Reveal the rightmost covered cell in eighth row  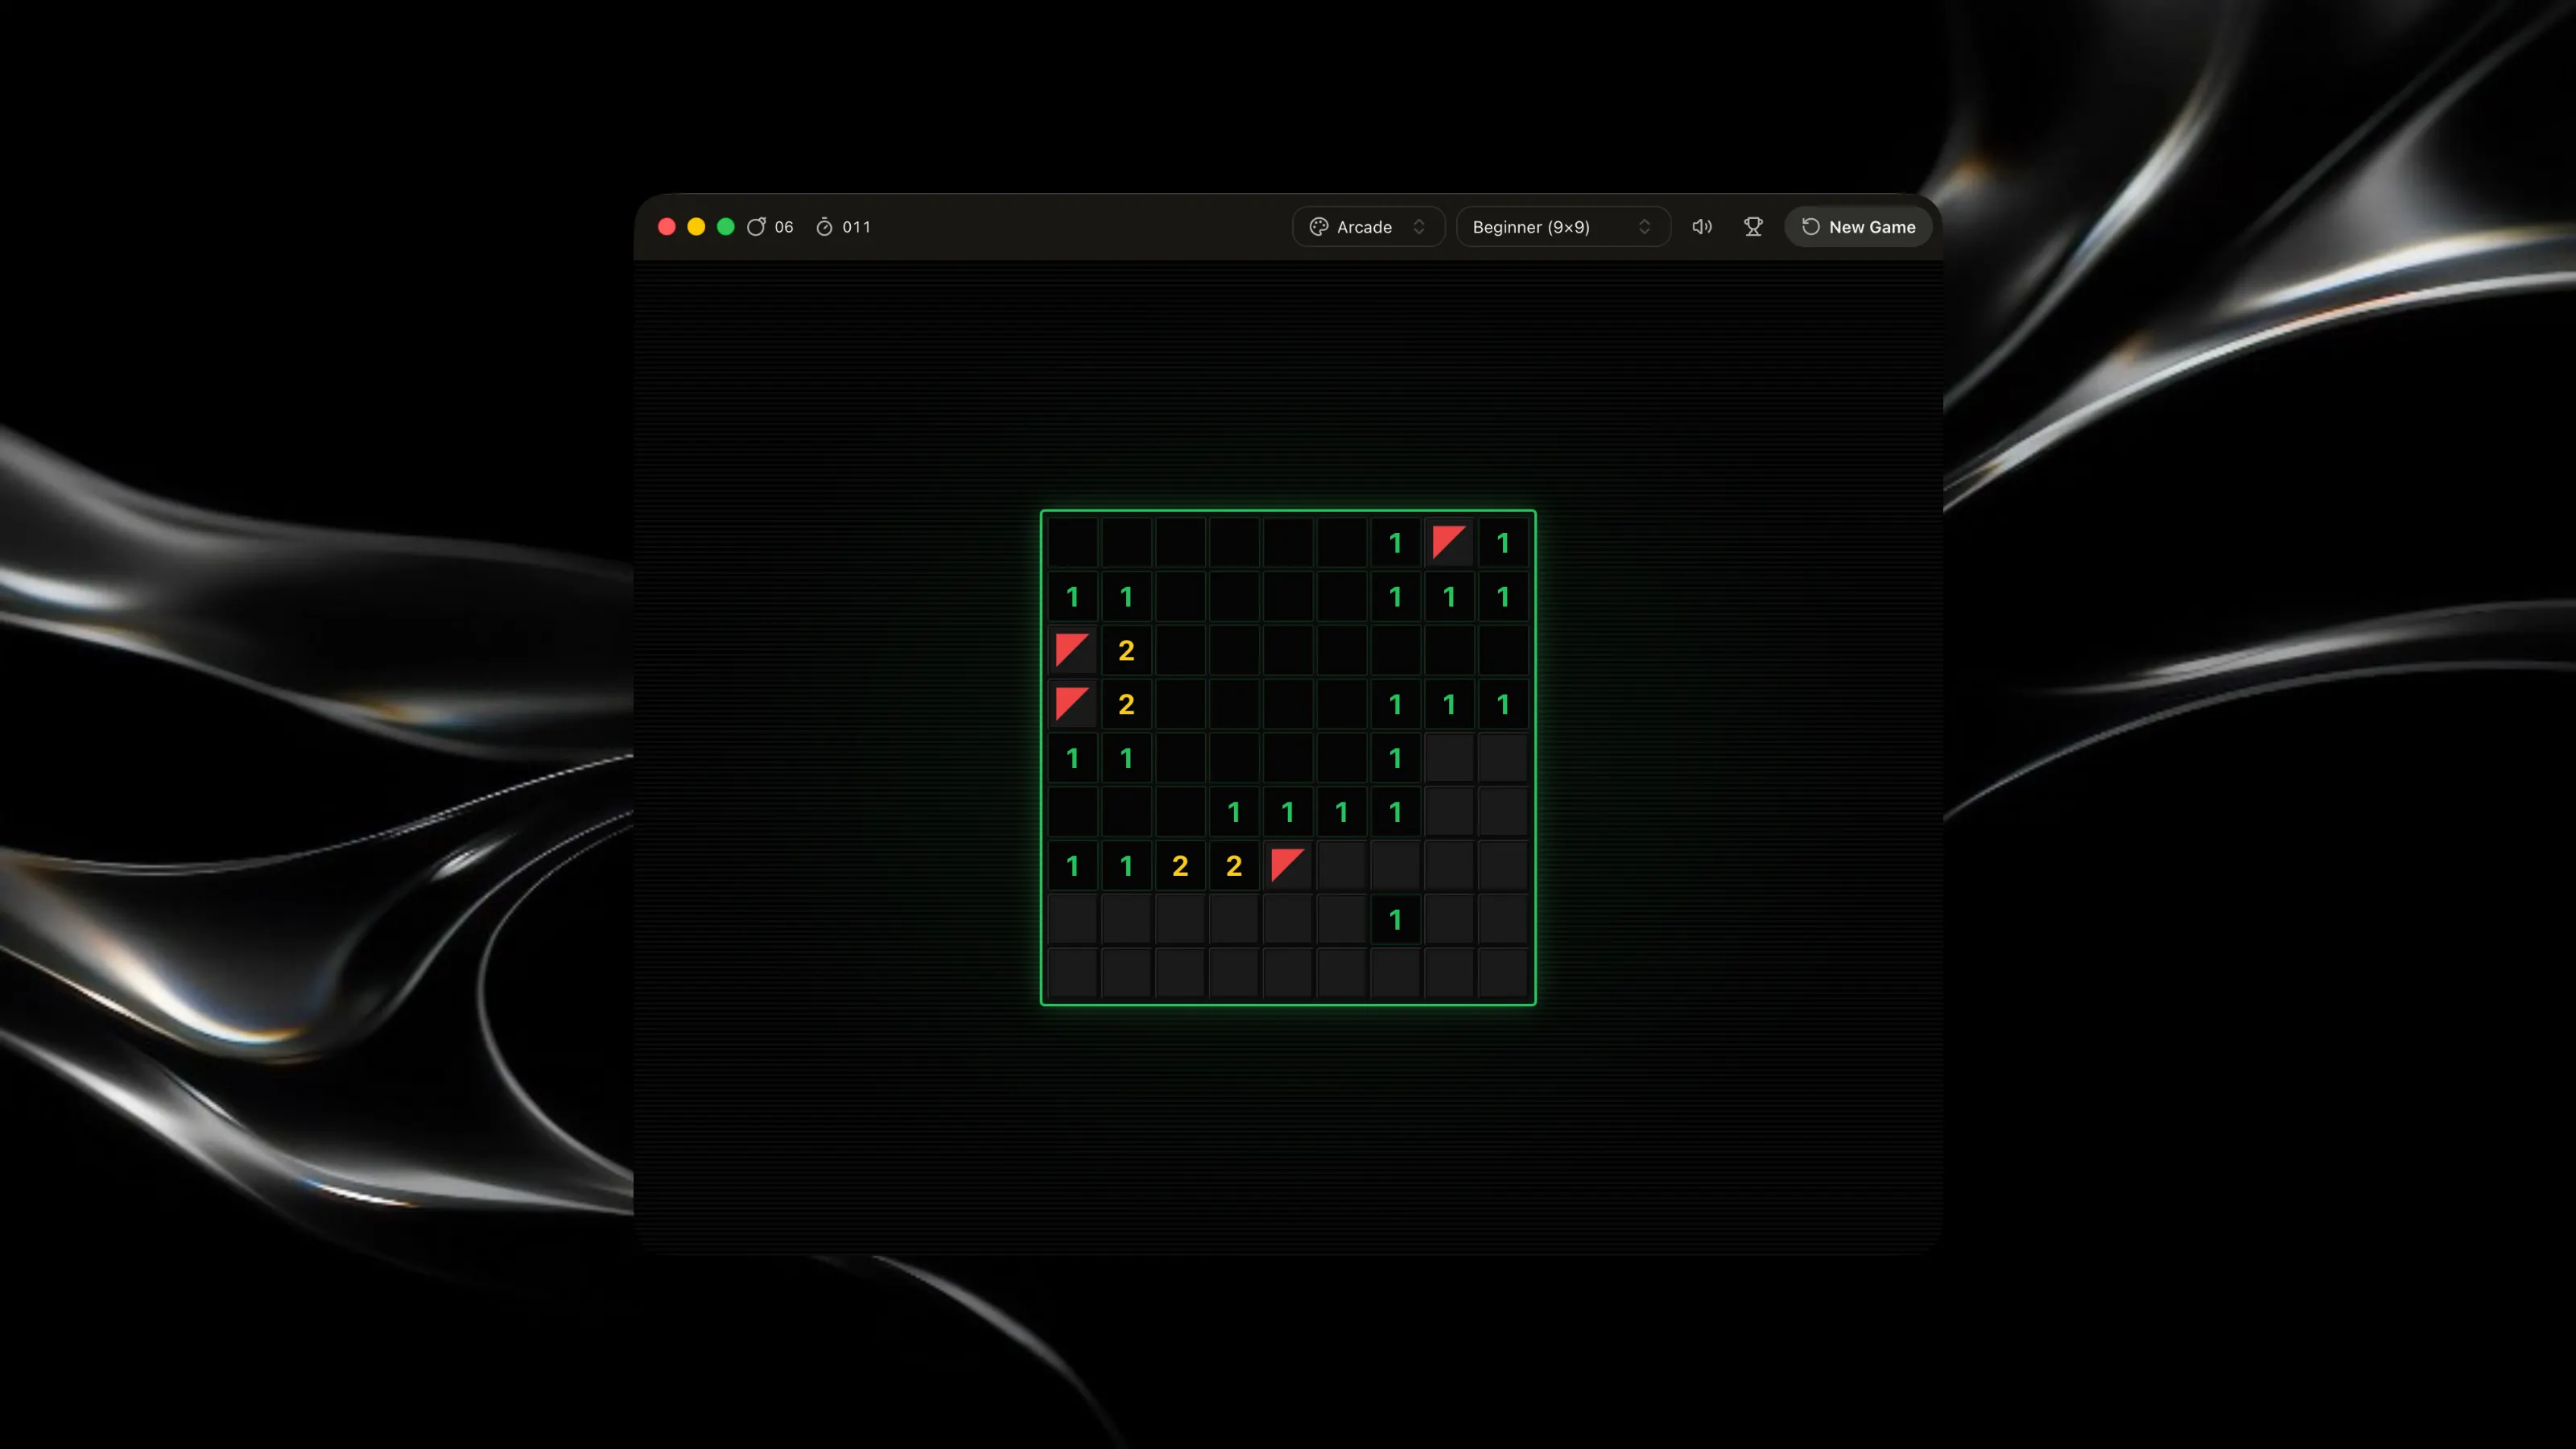(1503, 919)
